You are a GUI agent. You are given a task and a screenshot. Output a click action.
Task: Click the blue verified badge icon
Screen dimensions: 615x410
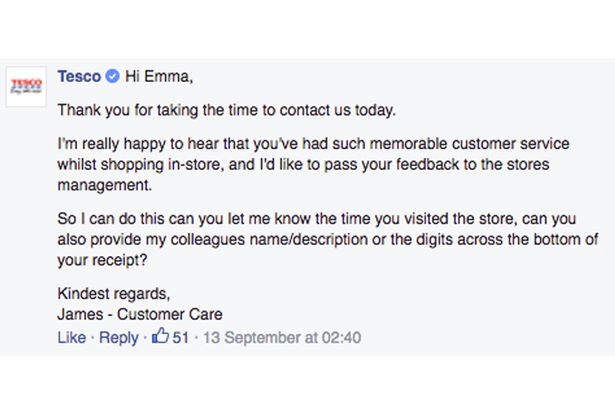[112, 77]
